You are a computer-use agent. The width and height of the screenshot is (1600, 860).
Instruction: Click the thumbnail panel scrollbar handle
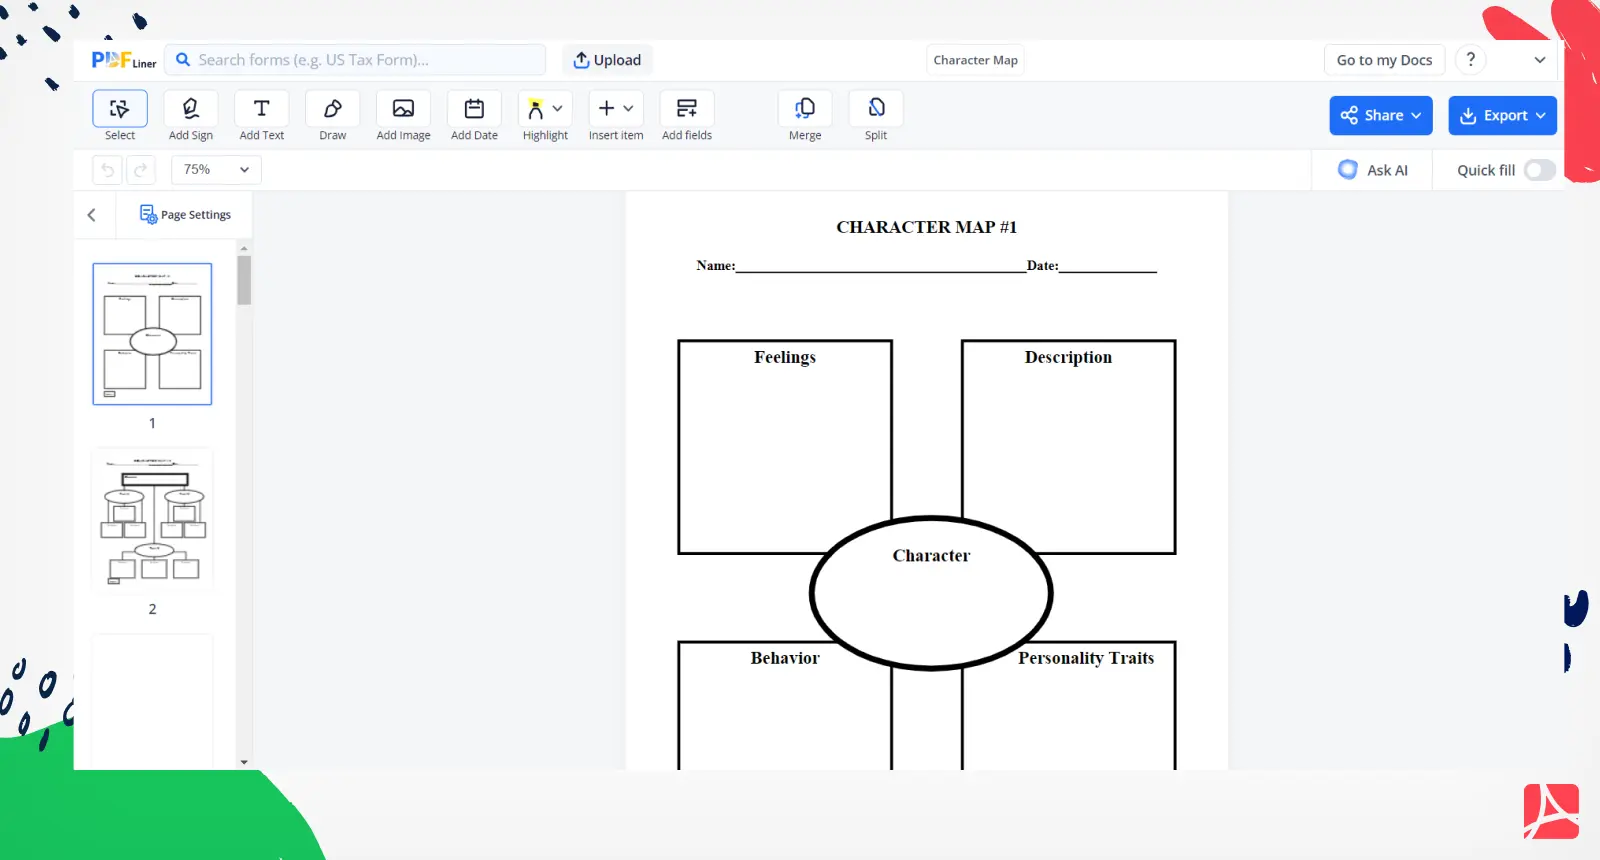(x=244, y=280)
